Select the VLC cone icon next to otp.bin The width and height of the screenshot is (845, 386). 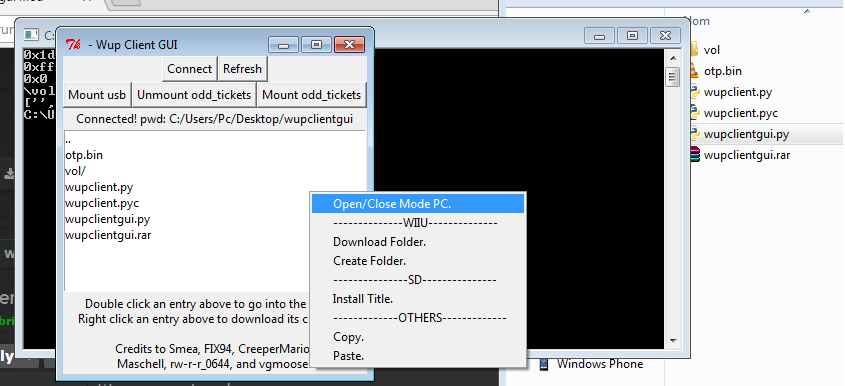(x=694, y=71)
